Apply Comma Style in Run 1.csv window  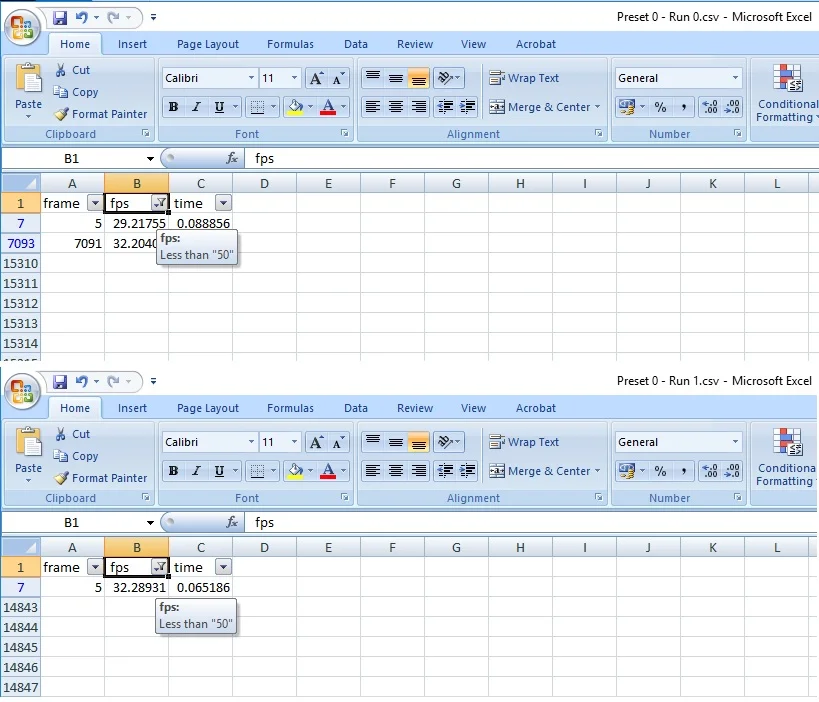click(683, 471)
